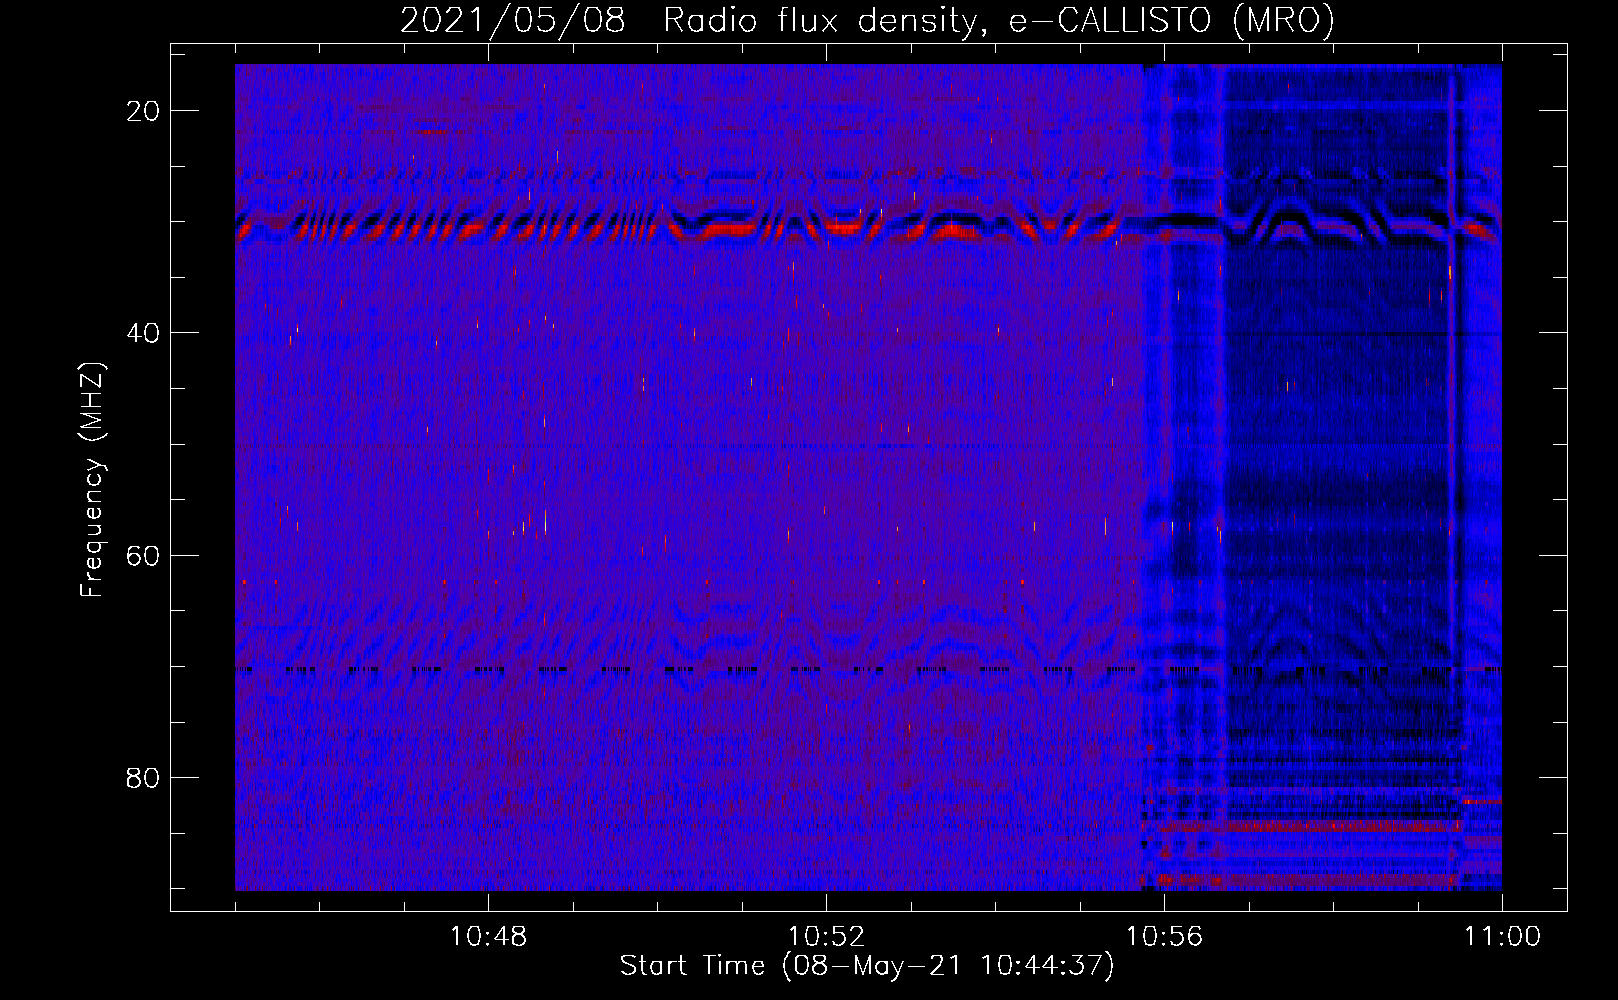Click the 80 MHz frequency tick label

tap(143, 777)
